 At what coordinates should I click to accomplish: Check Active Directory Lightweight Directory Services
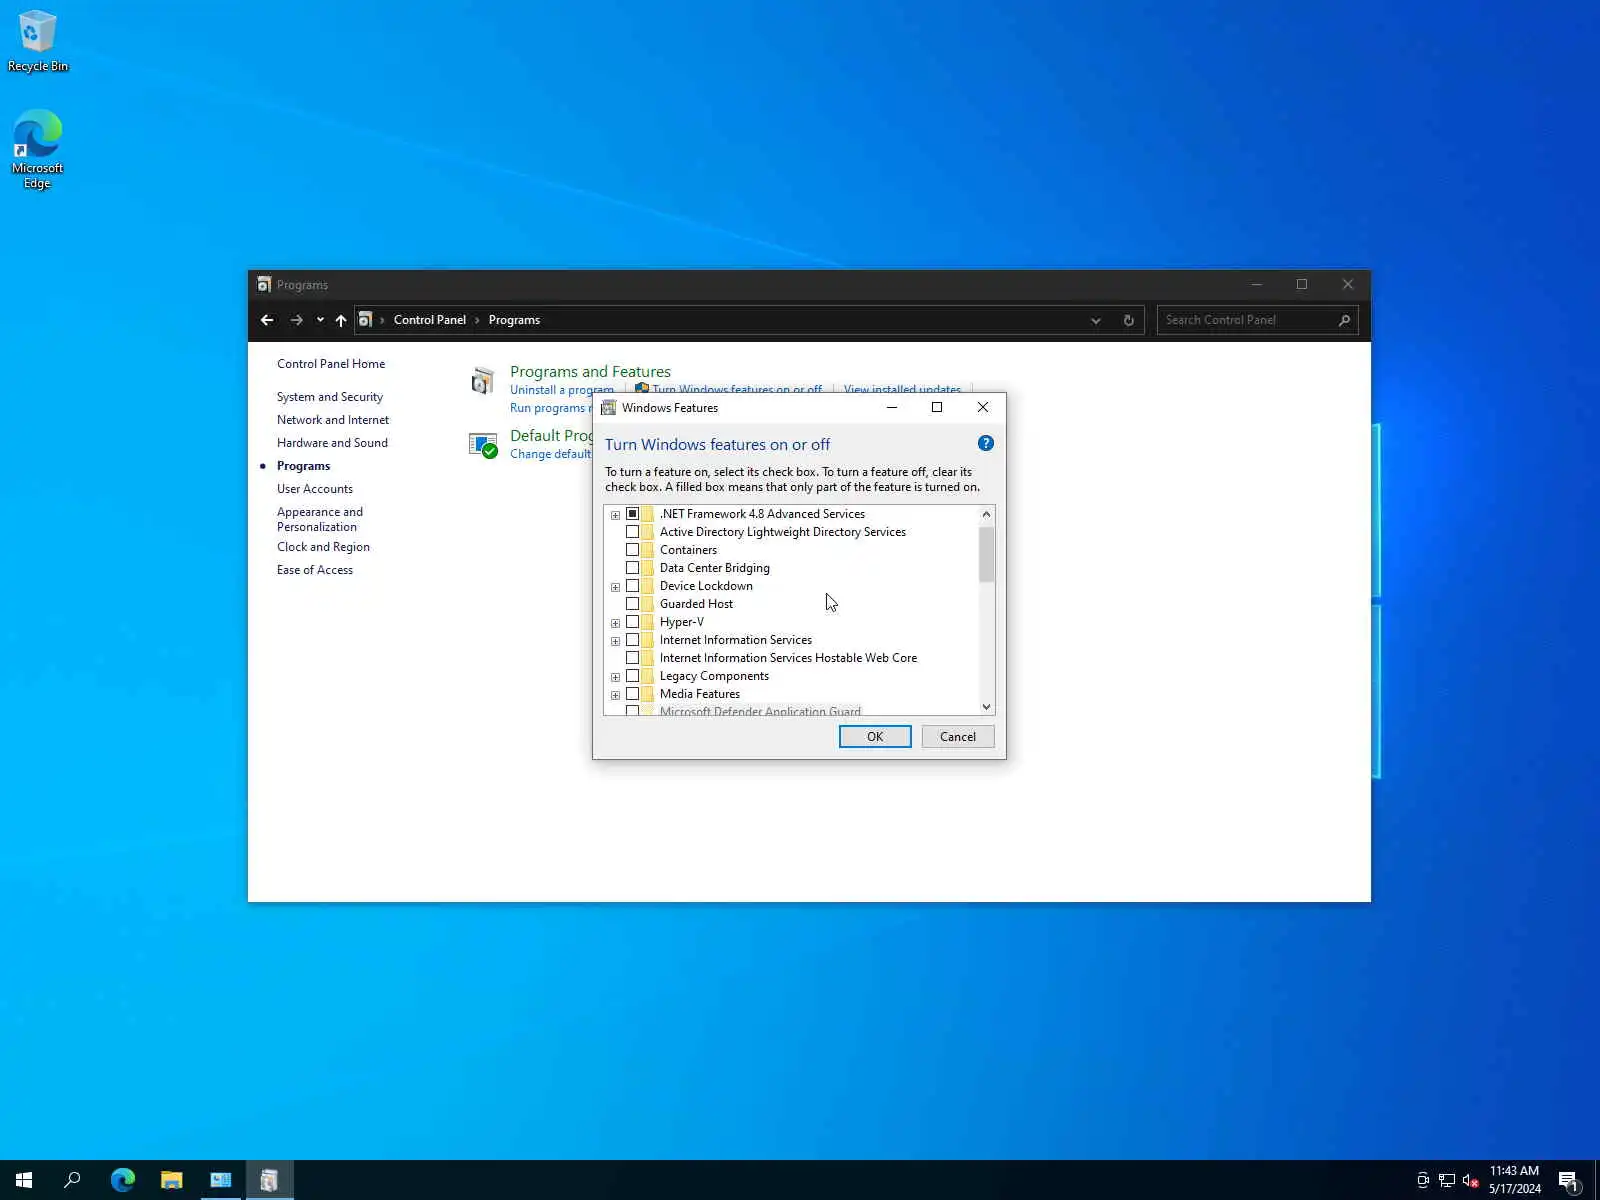pos(632,532)
